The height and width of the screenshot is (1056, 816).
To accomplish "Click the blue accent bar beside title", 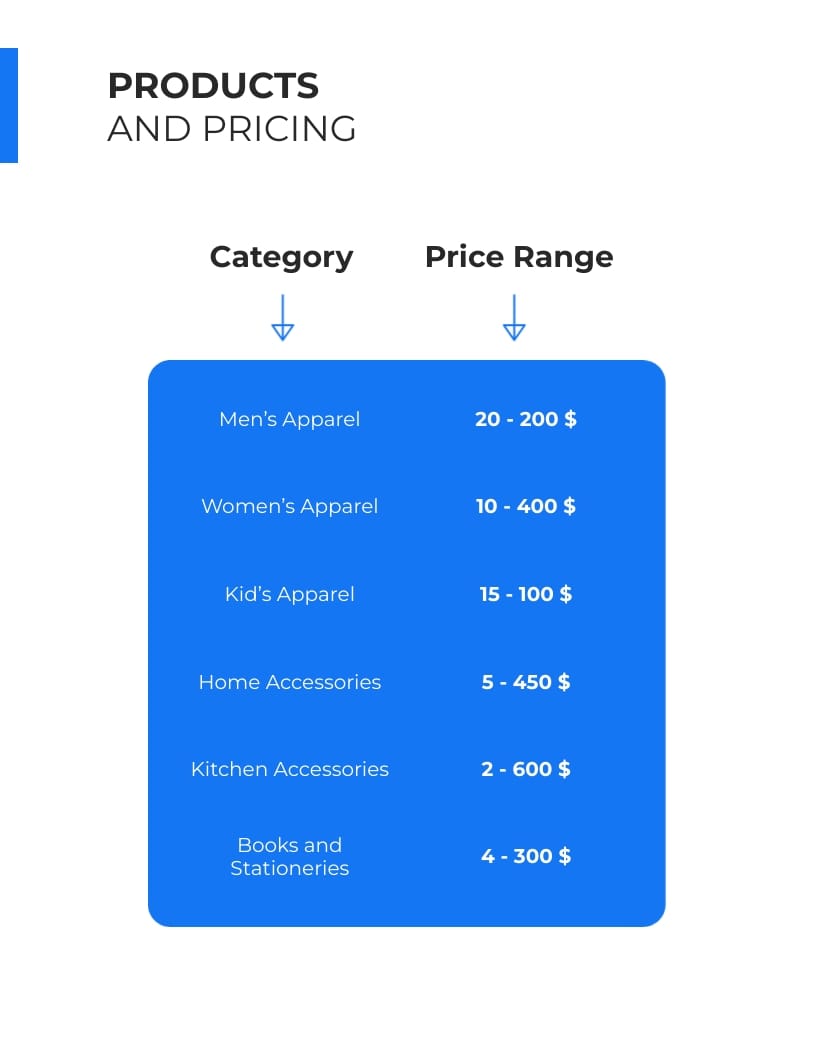I will pyautogui.click(x=9, y=105).
